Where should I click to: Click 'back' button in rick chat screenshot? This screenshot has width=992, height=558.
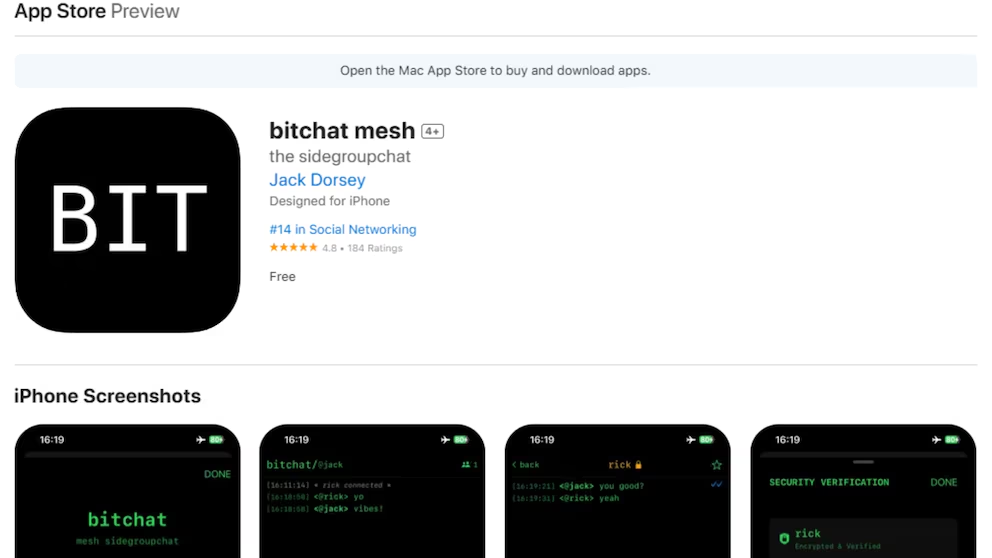[526, 464]
